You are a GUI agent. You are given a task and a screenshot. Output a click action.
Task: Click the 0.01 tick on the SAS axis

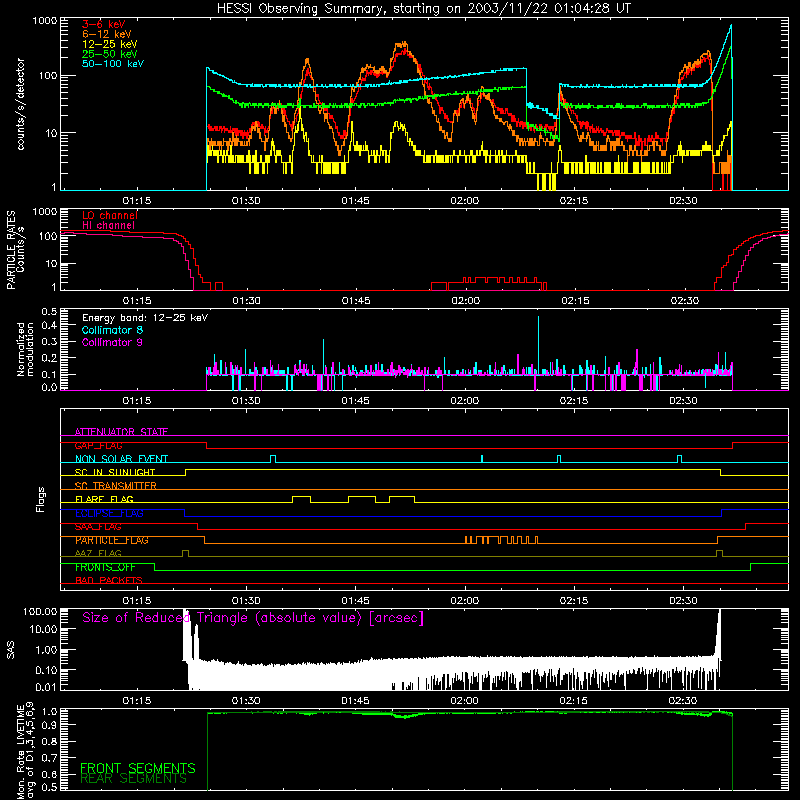click(46, 687)
